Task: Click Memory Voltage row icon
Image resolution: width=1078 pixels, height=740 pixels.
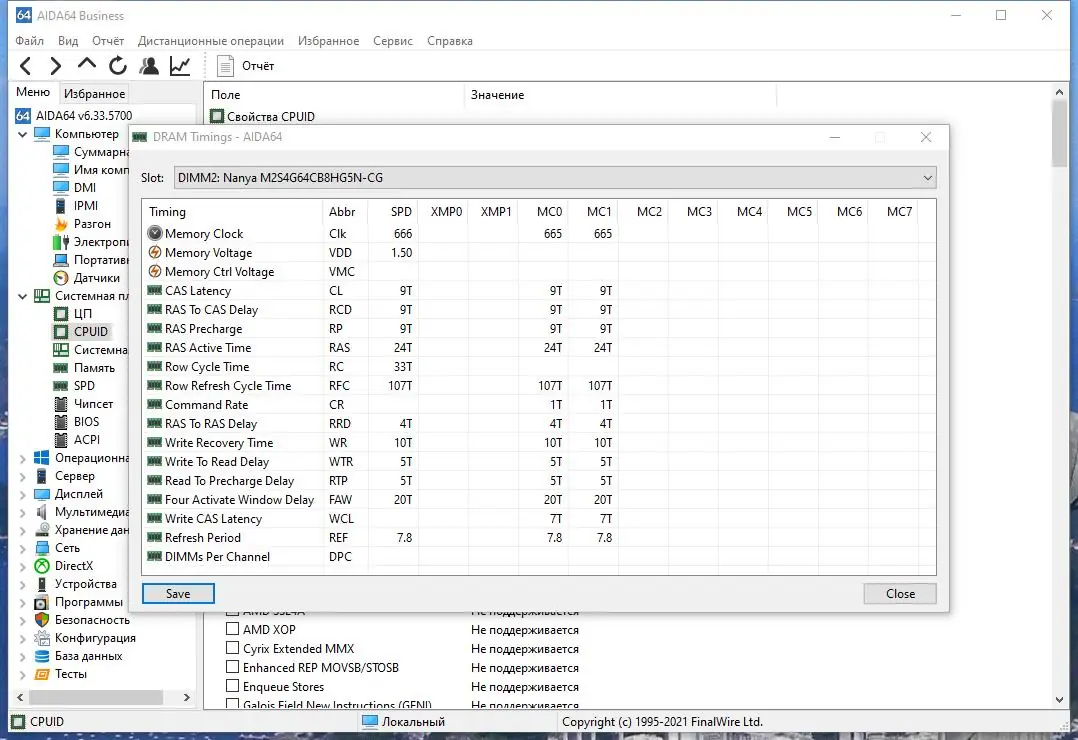Action: (155, 252)
